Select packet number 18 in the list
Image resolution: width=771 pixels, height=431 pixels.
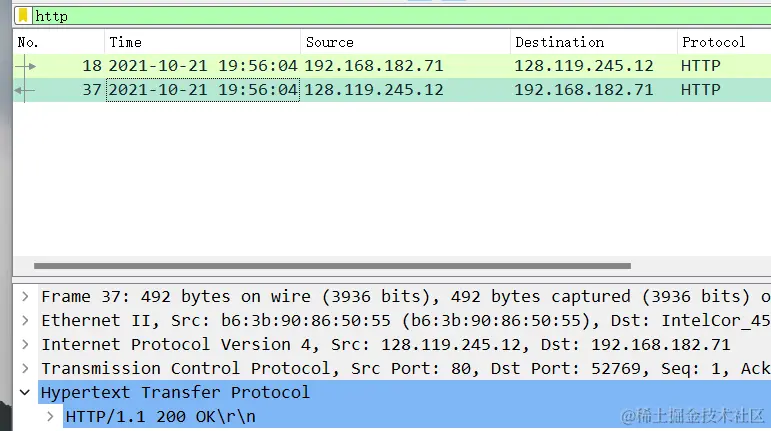(x=92, y=66)
